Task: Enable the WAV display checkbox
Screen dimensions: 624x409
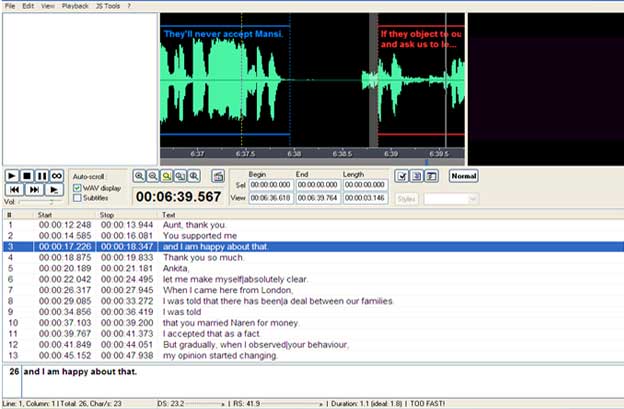Action: [78, 188]
